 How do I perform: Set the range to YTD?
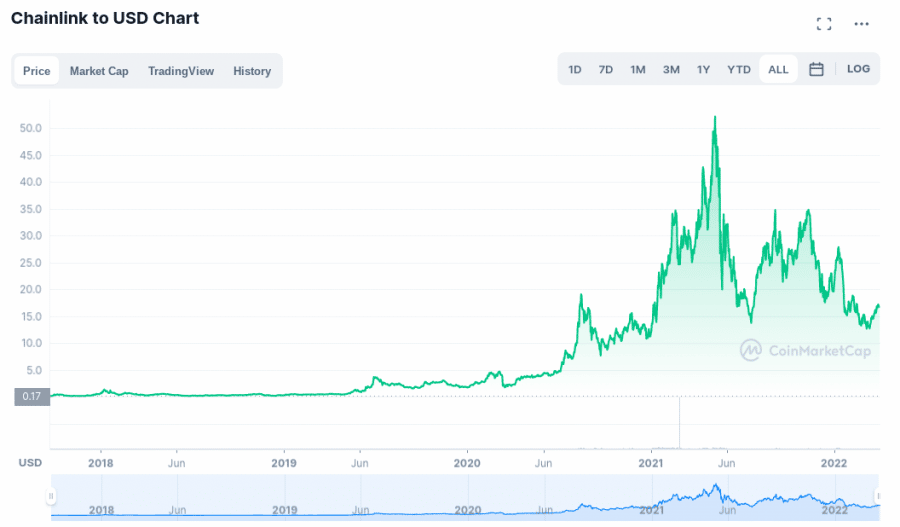click(739, 69)
